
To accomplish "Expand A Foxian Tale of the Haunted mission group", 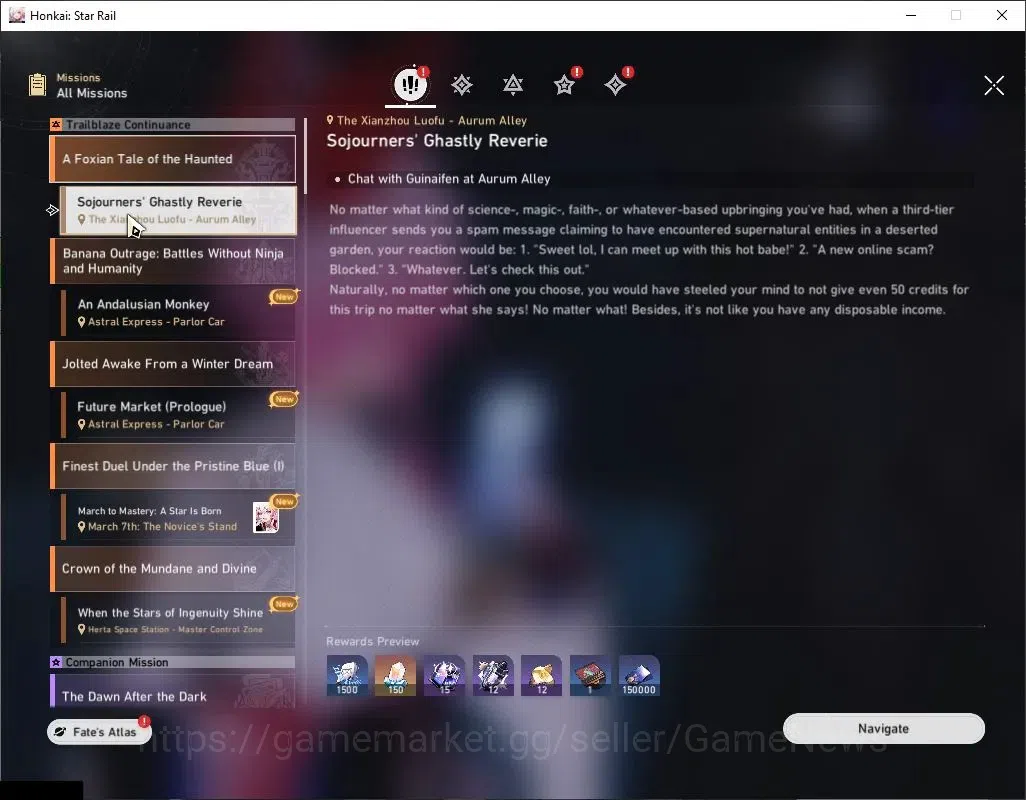I will (173, 159).
